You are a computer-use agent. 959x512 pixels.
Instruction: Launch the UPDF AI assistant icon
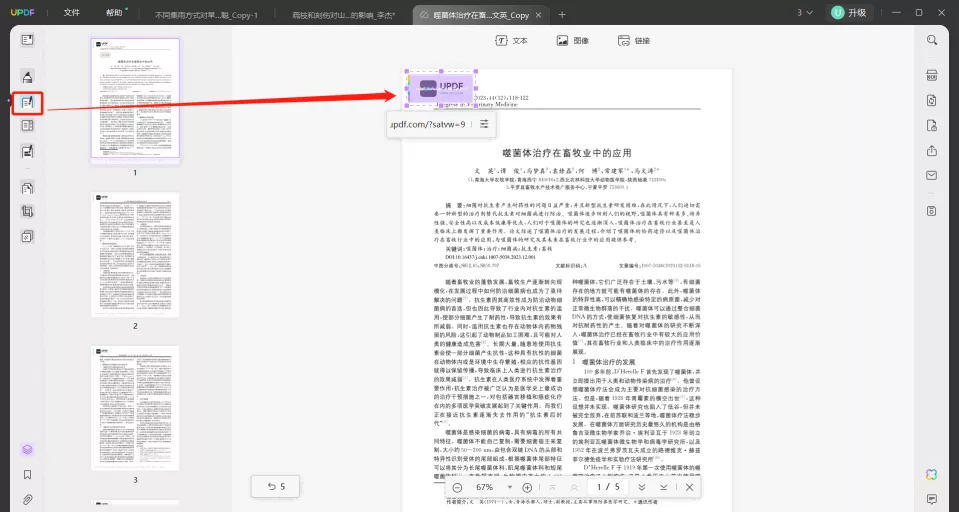click(931, 475)
